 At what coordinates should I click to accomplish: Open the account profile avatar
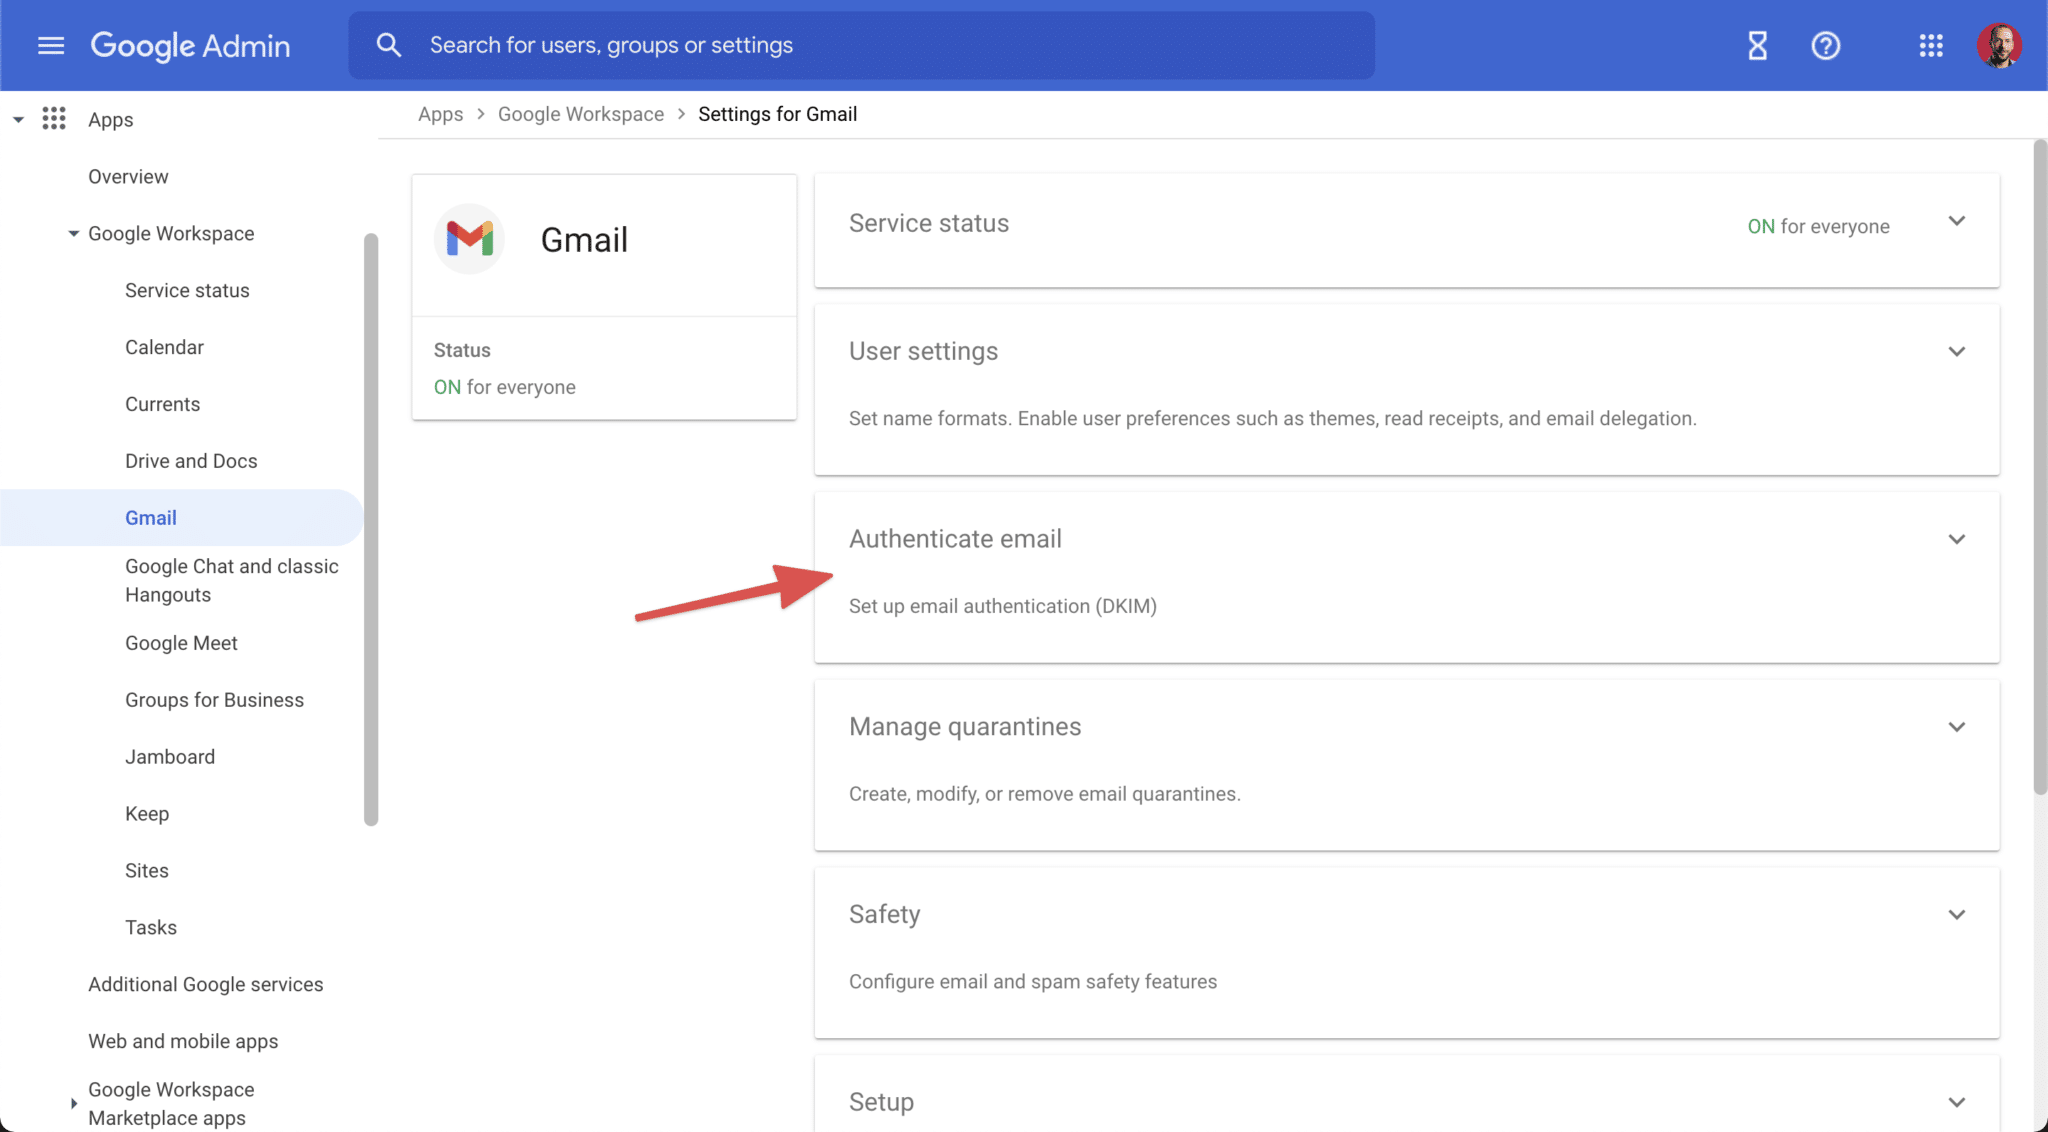pos(1999,45)
